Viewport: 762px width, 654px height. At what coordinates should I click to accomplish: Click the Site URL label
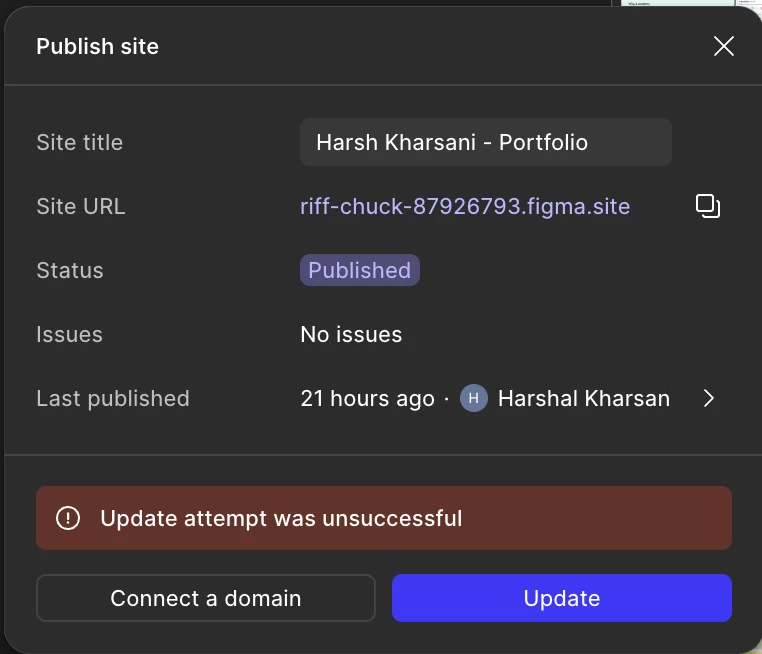(x=81, y=207)
